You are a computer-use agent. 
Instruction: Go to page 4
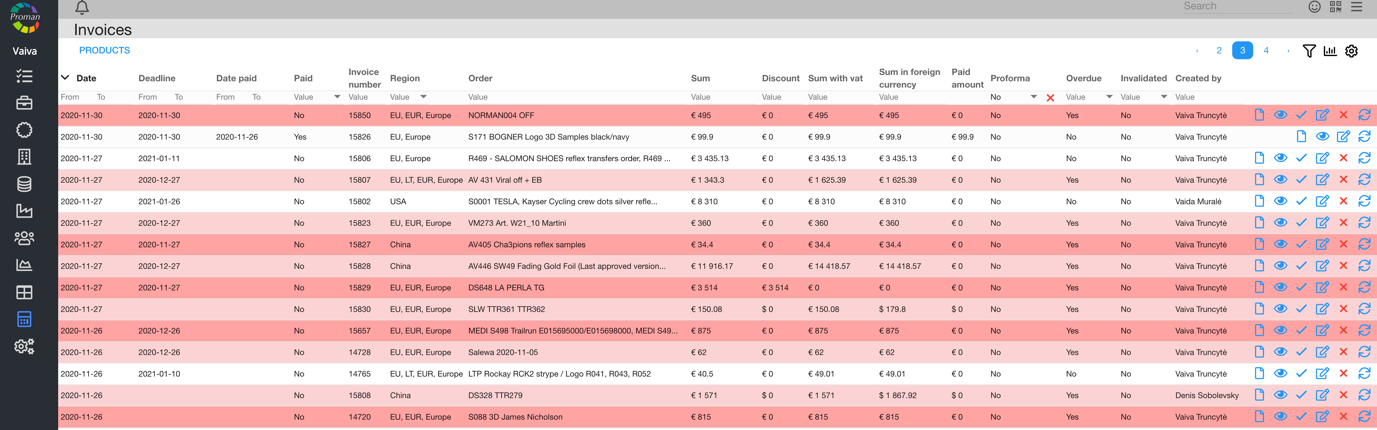(x=1266, y=51)
